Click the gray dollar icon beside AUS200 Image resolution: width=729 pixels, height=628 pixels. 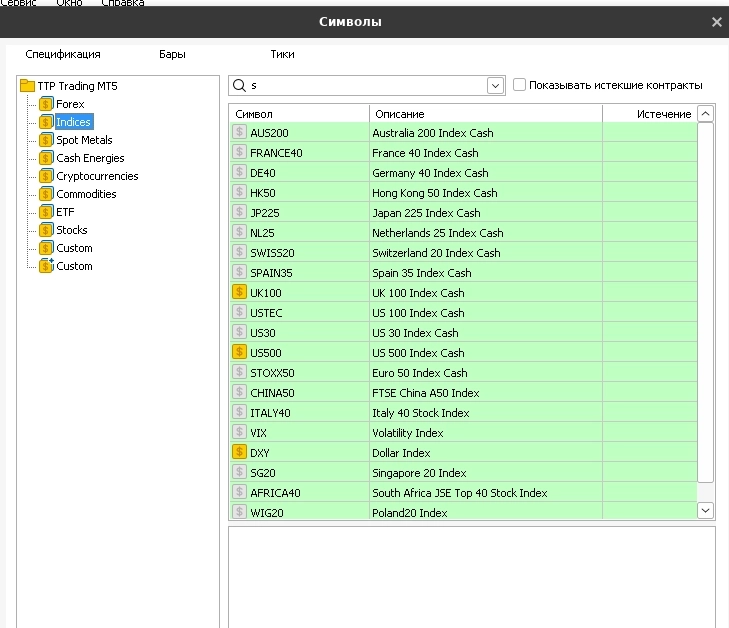239,132
